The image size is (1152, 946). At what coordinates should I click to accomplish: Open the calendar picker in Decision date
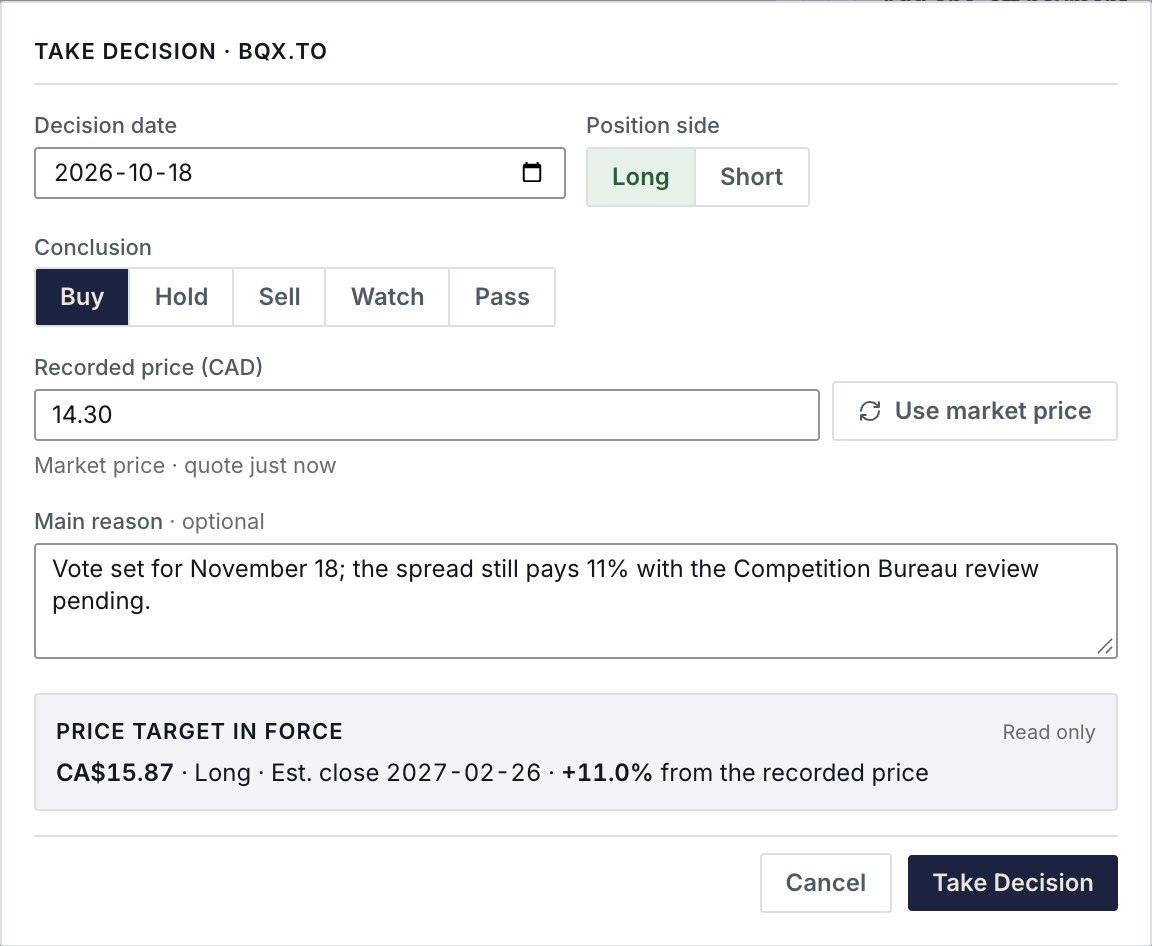pos(531,173)
